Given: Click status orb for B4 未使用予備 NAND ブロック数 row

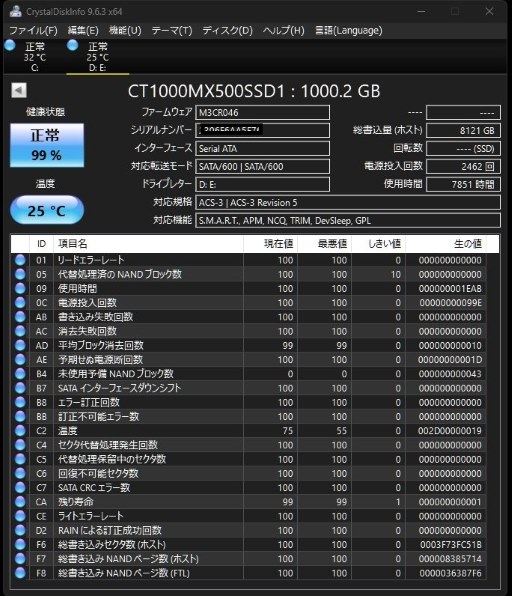Looking at the screenshot, I should point(20,374).
